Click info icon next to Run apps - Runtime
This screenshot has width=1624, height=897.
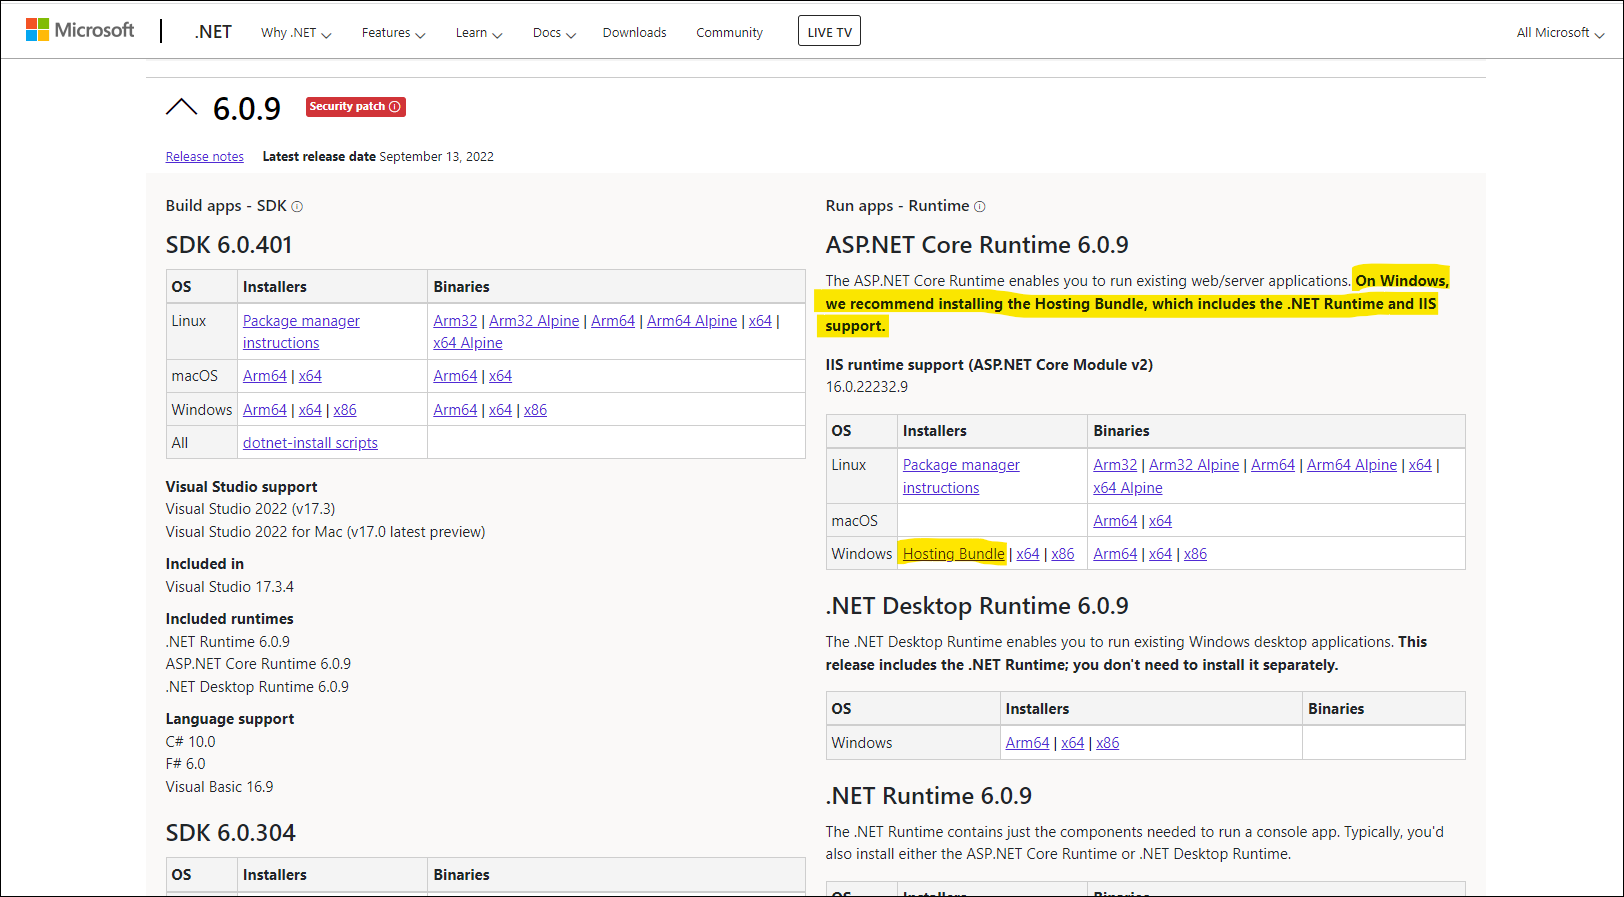pos(980,207)
